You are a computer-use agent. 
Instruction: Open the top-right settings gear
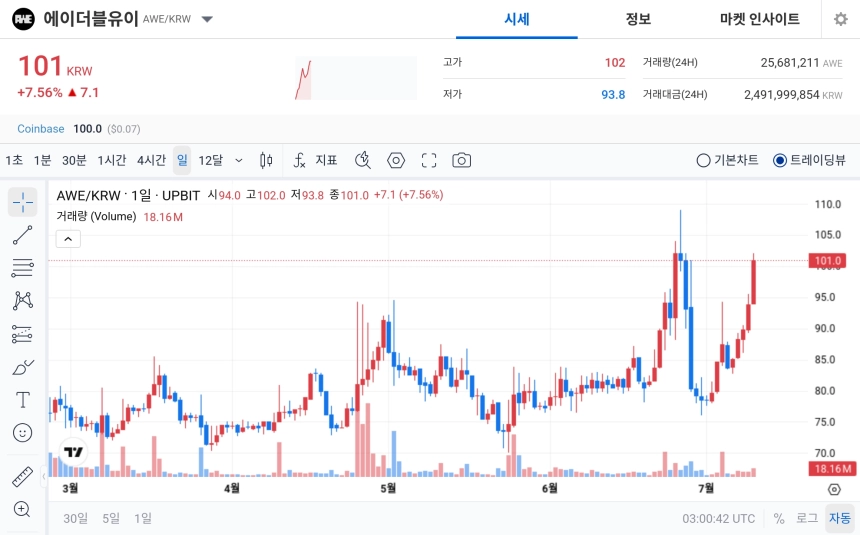840,19
